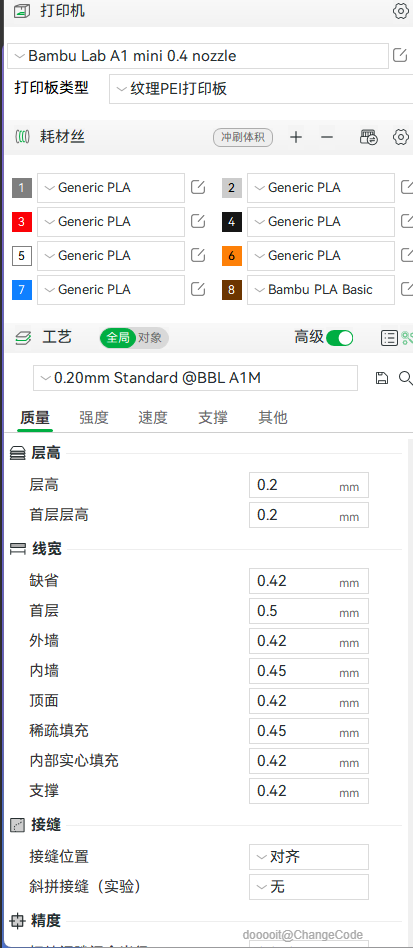
Task: Switch to the 其他 tab
Action: pos(273,418)
